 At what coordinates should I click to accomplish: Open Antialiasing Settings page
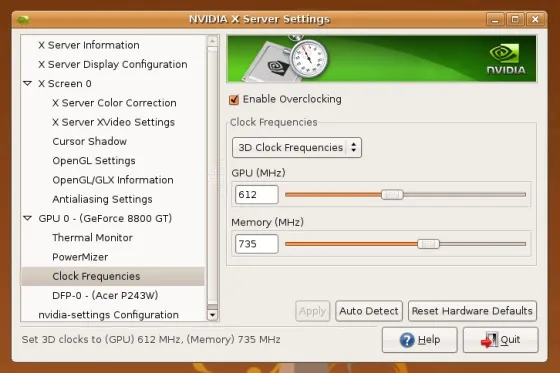[102, 199]
